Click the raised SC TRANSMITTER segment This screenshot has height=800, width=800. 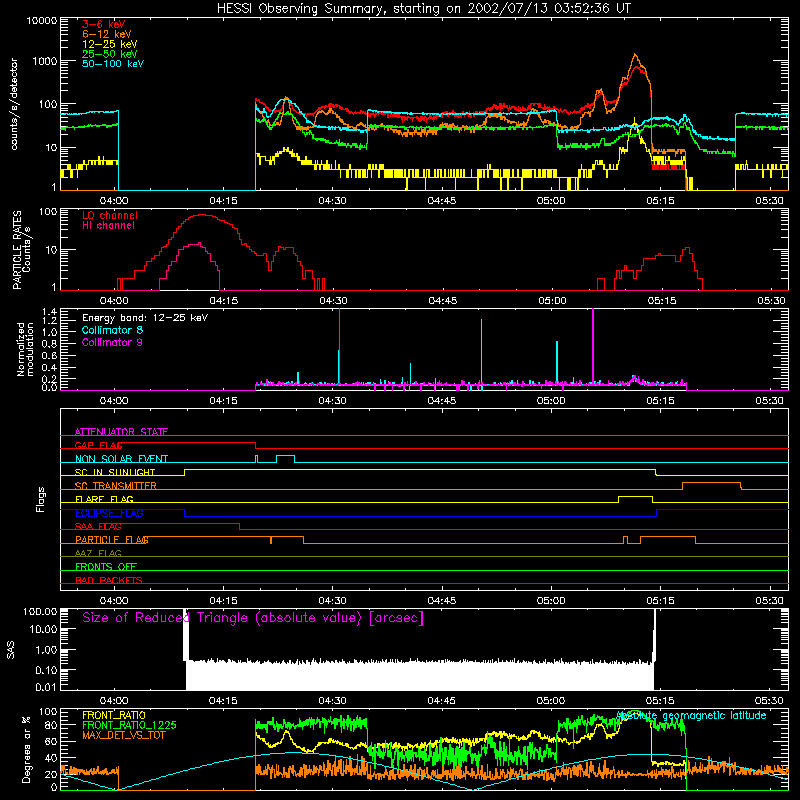coord(712,483)
